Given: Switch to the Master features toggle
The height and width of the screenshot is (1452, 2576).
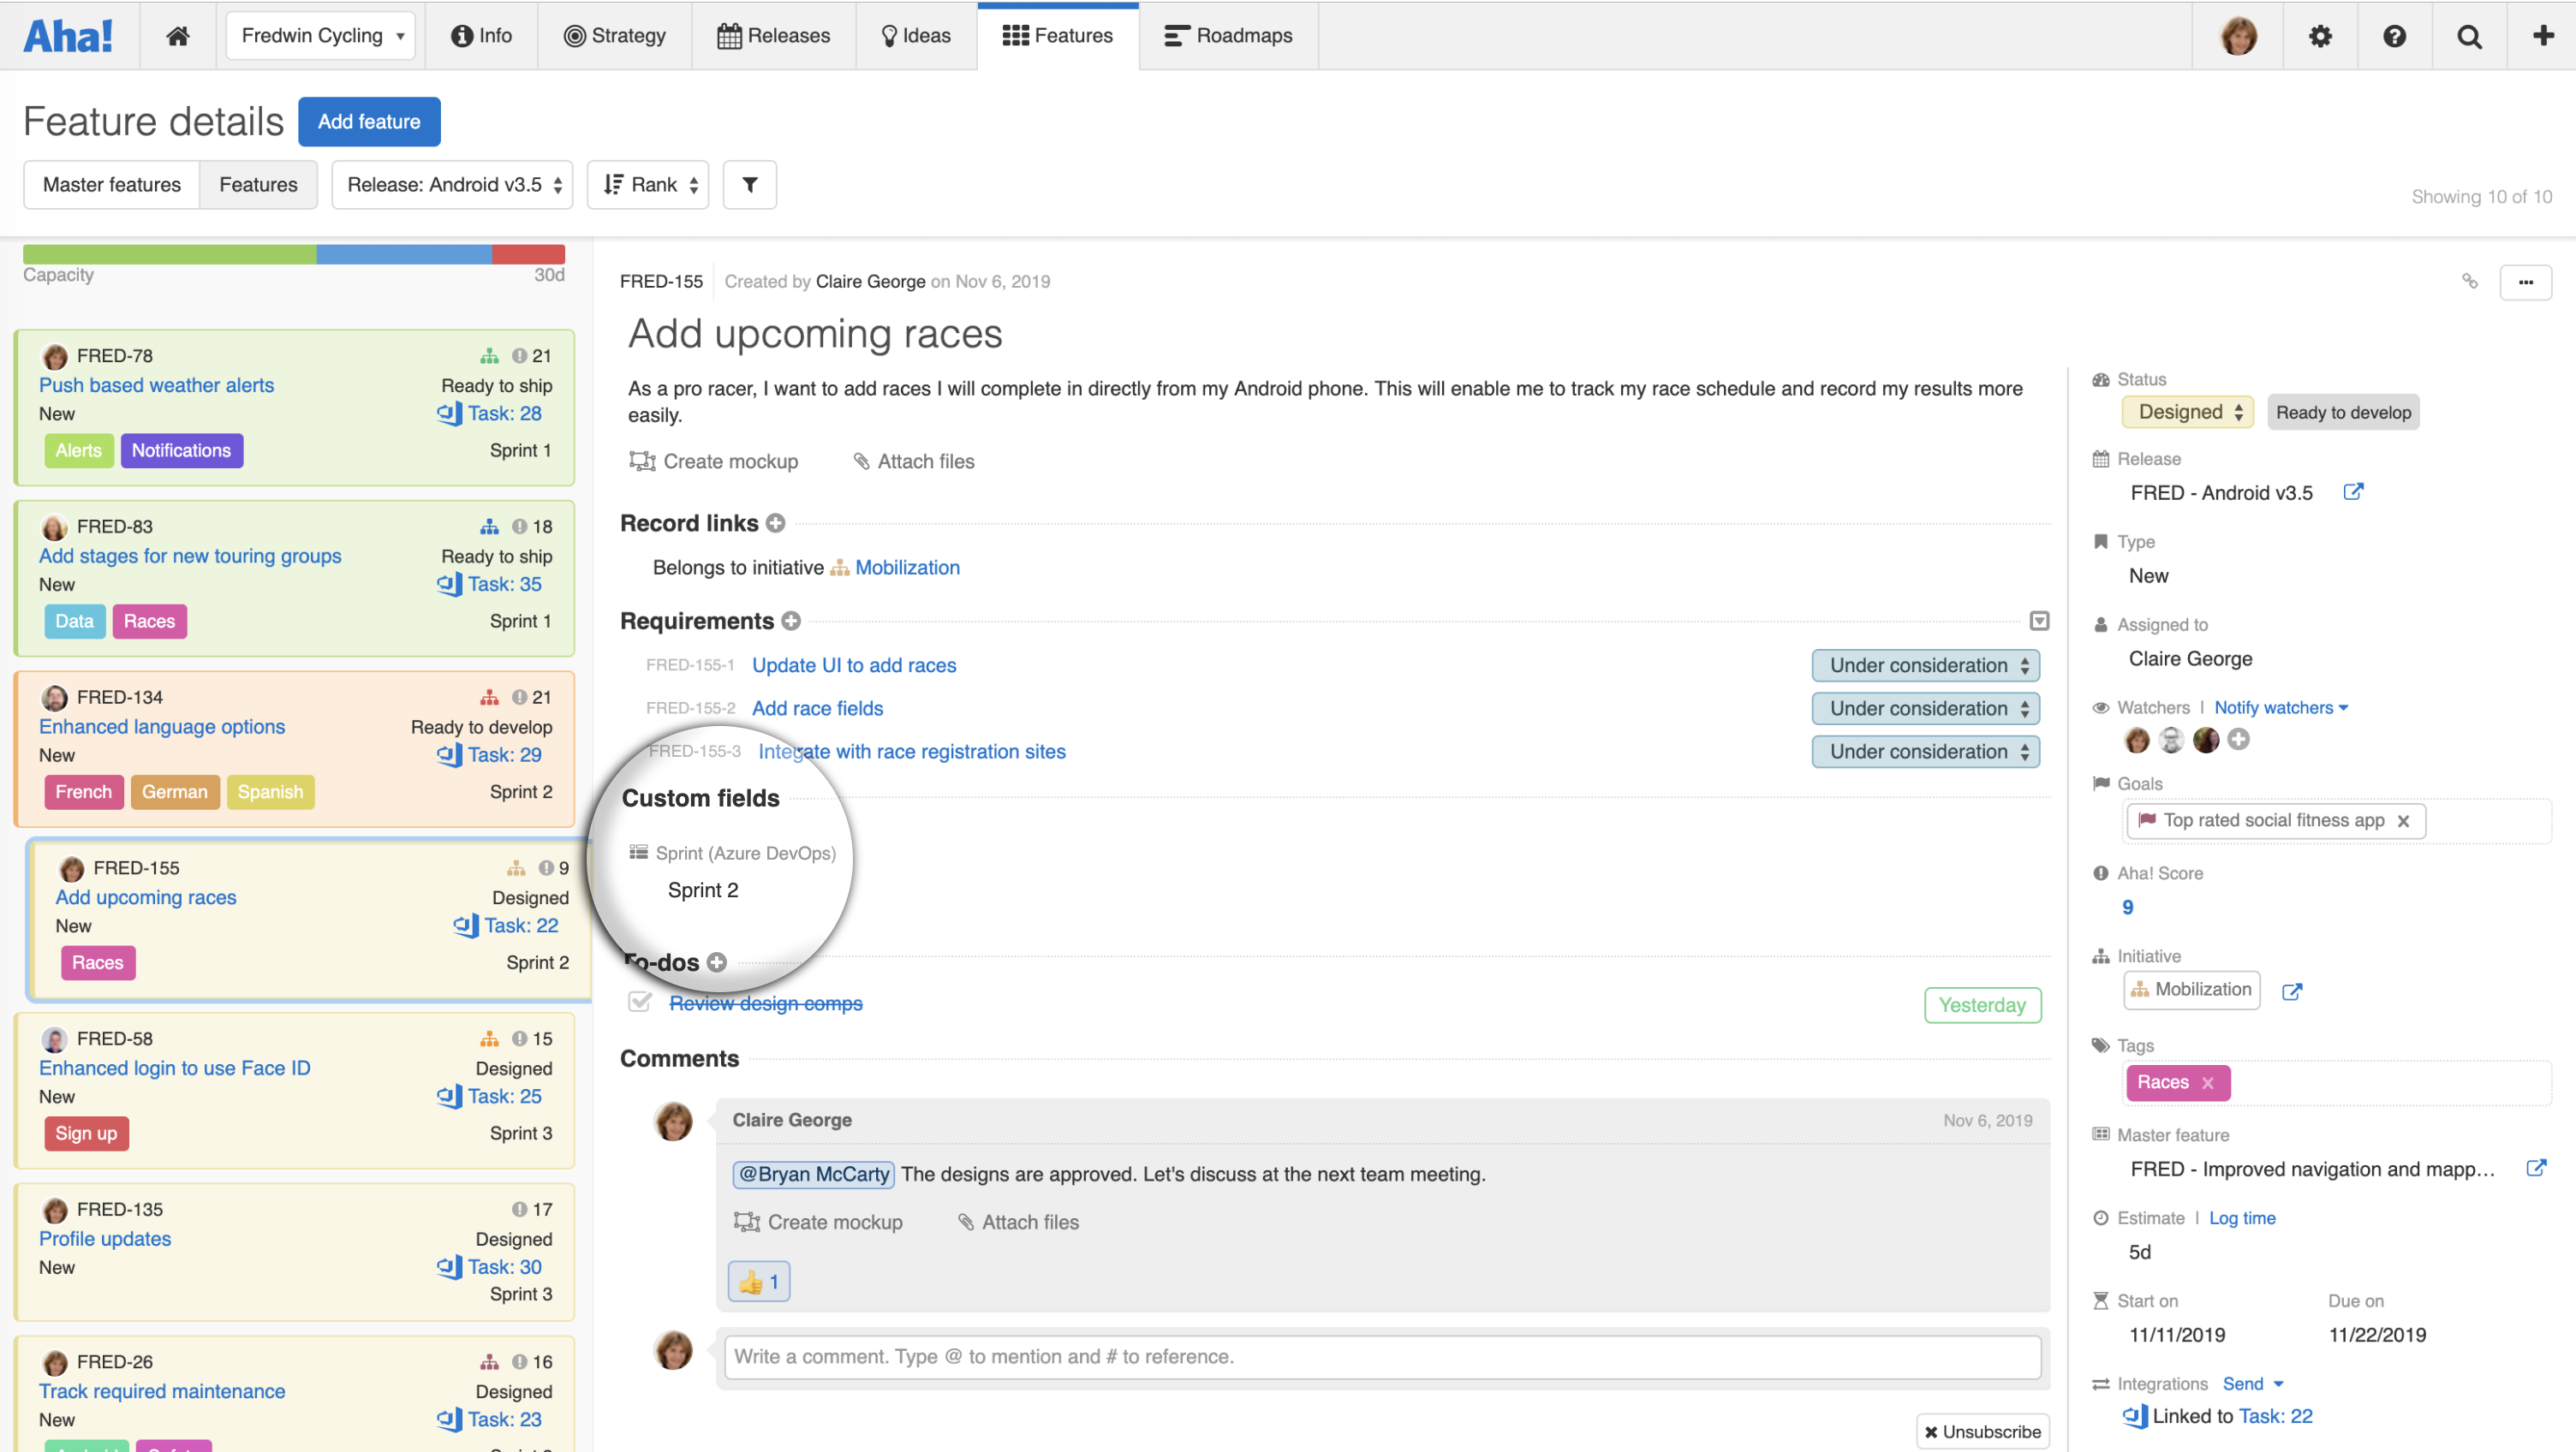Looking at the screenshot, I should [111, 184].
